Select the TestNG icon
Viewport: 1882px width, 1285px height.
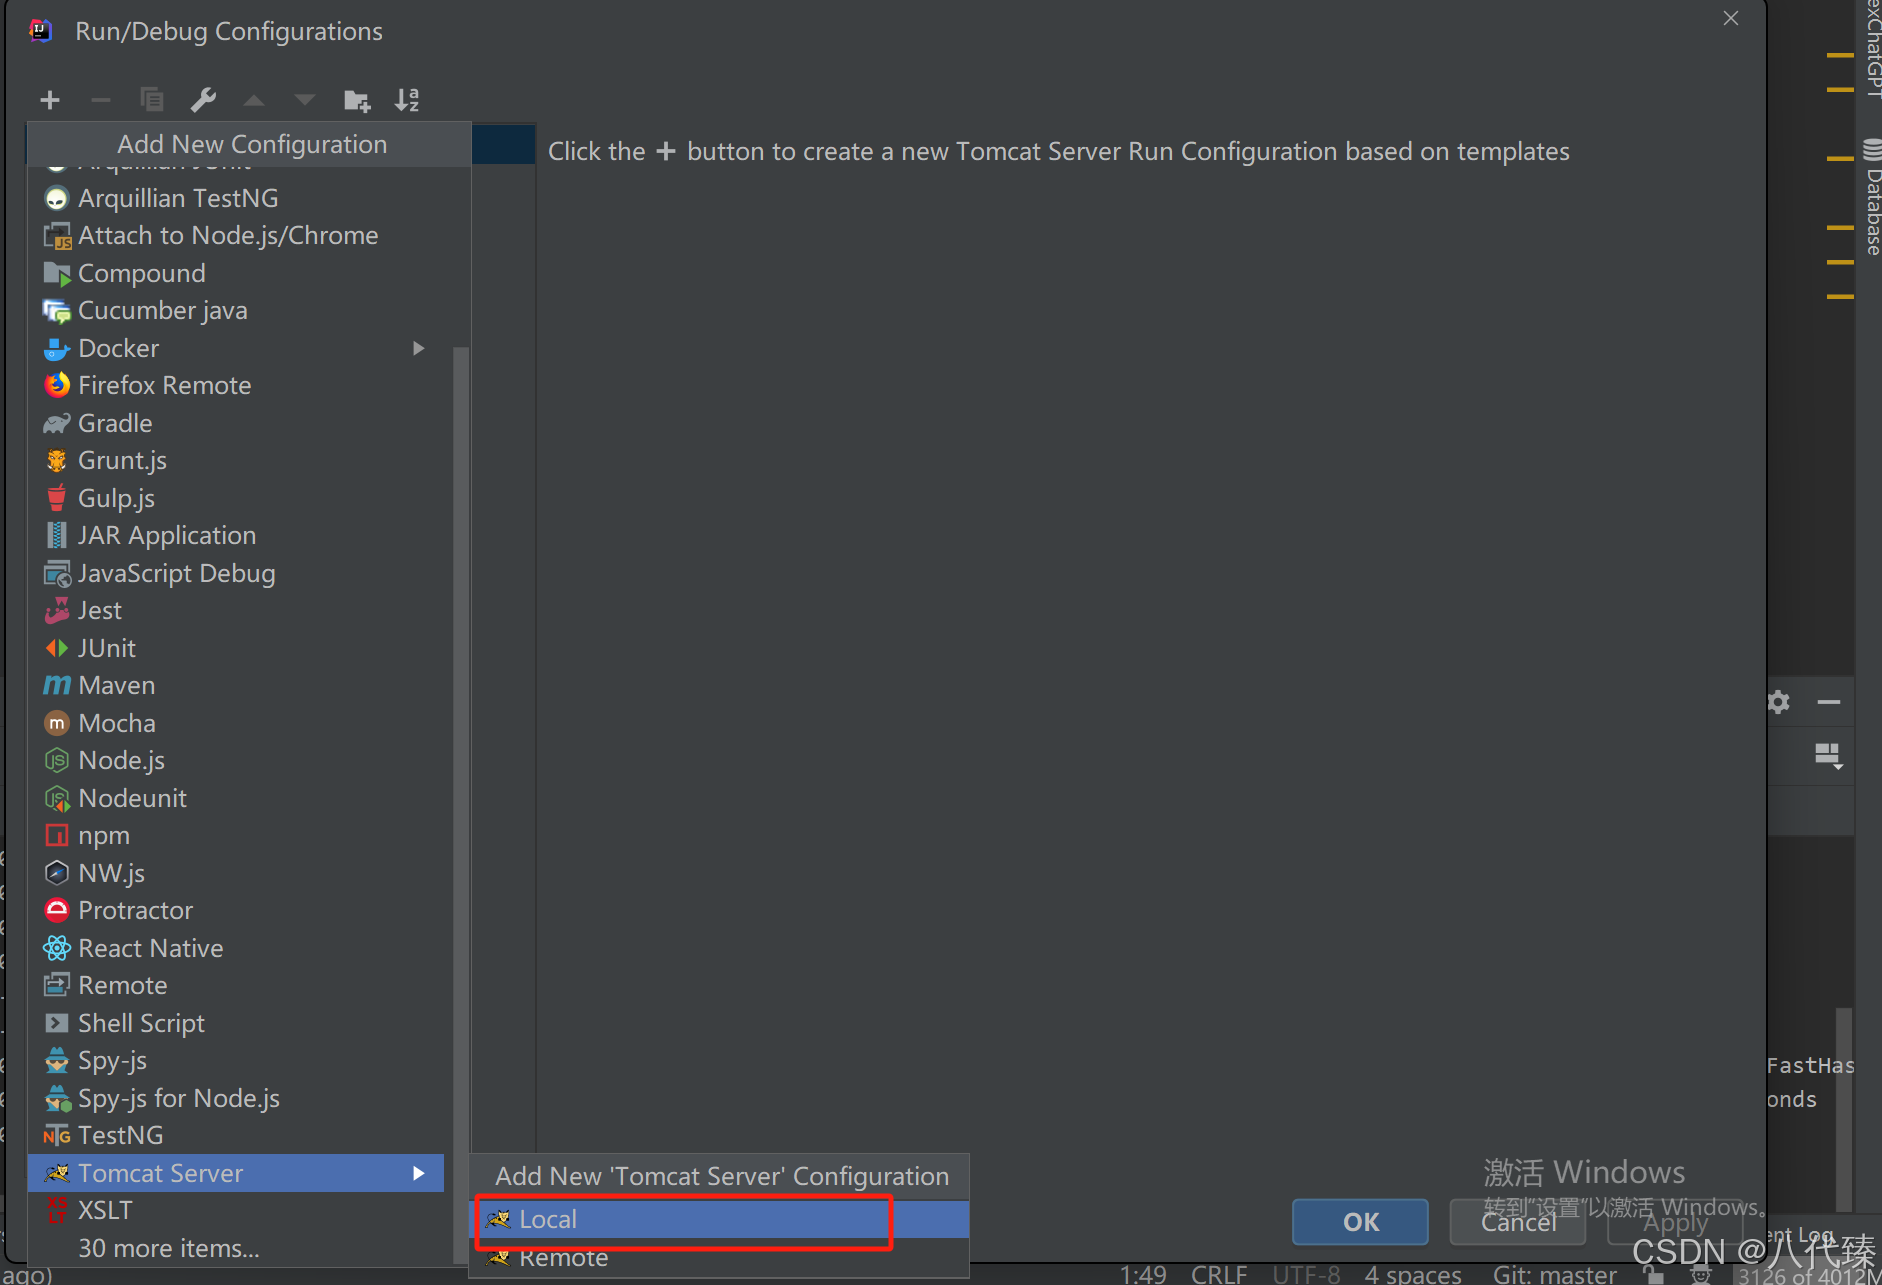pyautogui.click(x=57, y=1135)
